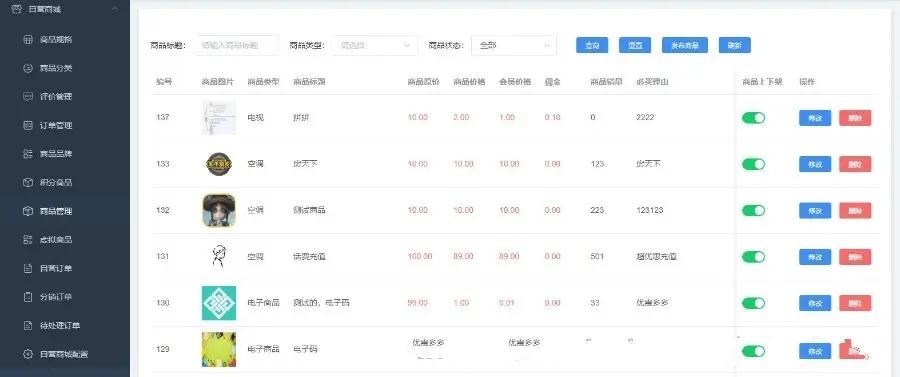The width and height of the screenshot is (900, 377).
Task: Open product image thumbnail for row 137
Action: click(219, 118)
